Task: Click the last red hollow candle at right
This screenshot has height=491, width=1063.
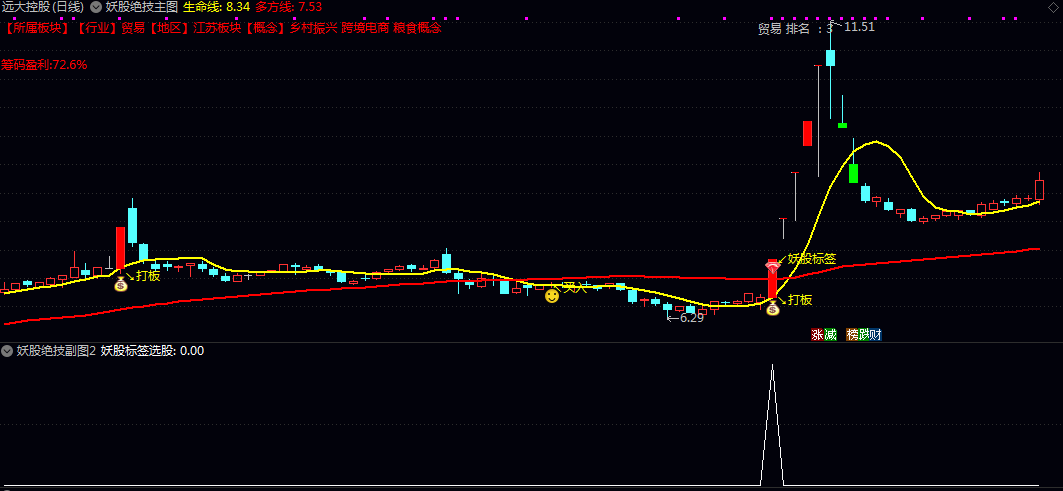Action: click(x=1039, y=189)
